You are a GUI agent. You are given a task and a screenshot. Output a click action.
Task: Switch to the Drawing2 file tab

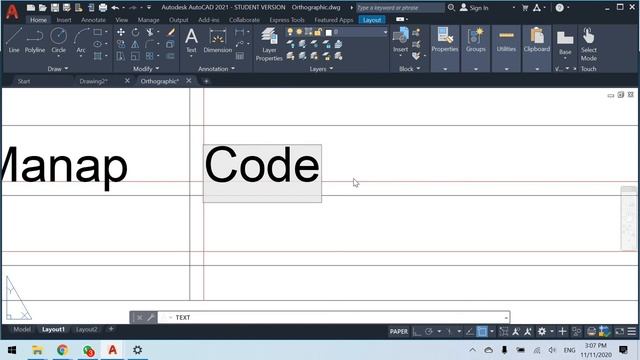click(93, 81)
